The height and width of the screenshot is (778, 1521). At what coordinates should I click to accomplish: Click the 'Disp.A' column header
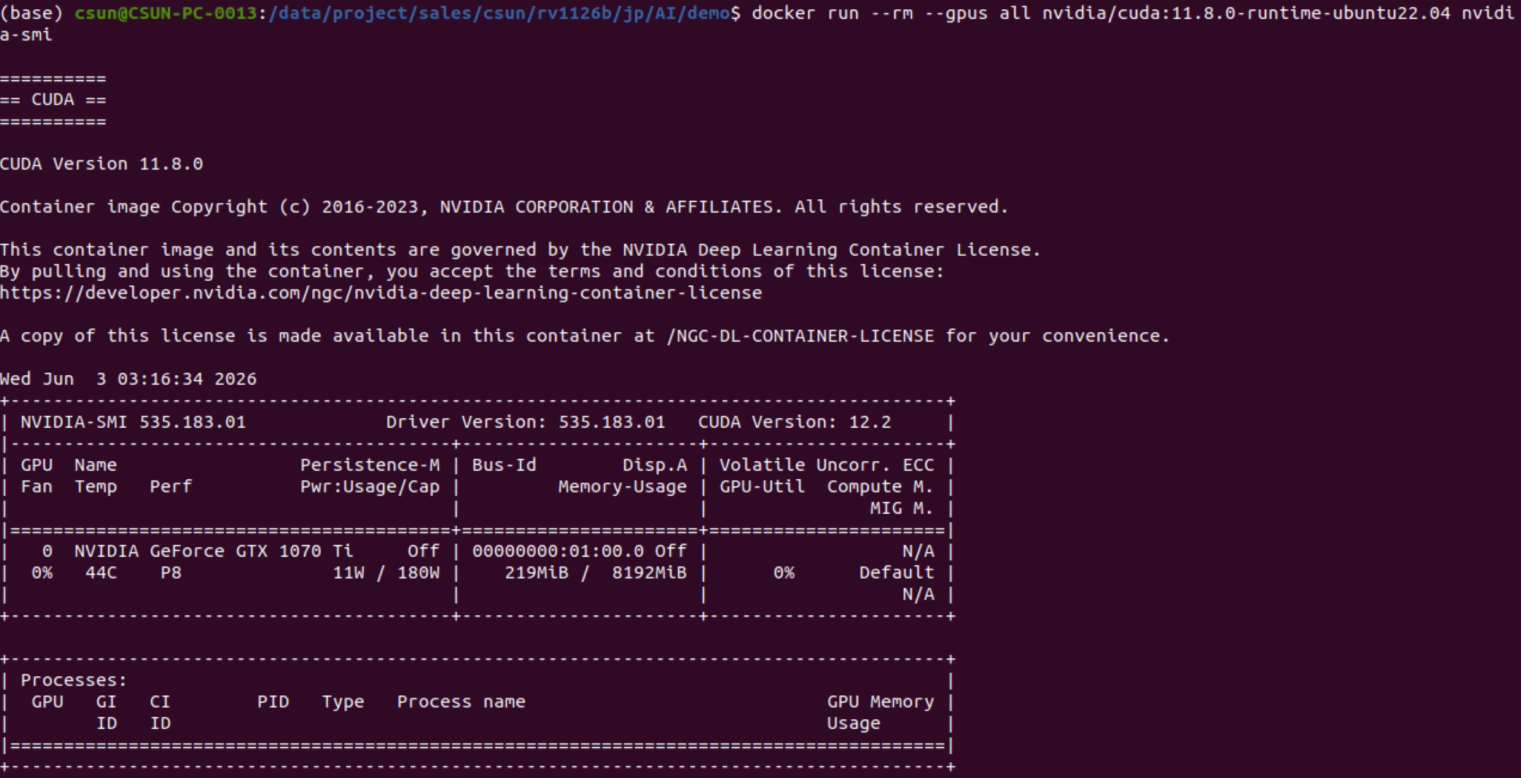[x=655, y=465]
